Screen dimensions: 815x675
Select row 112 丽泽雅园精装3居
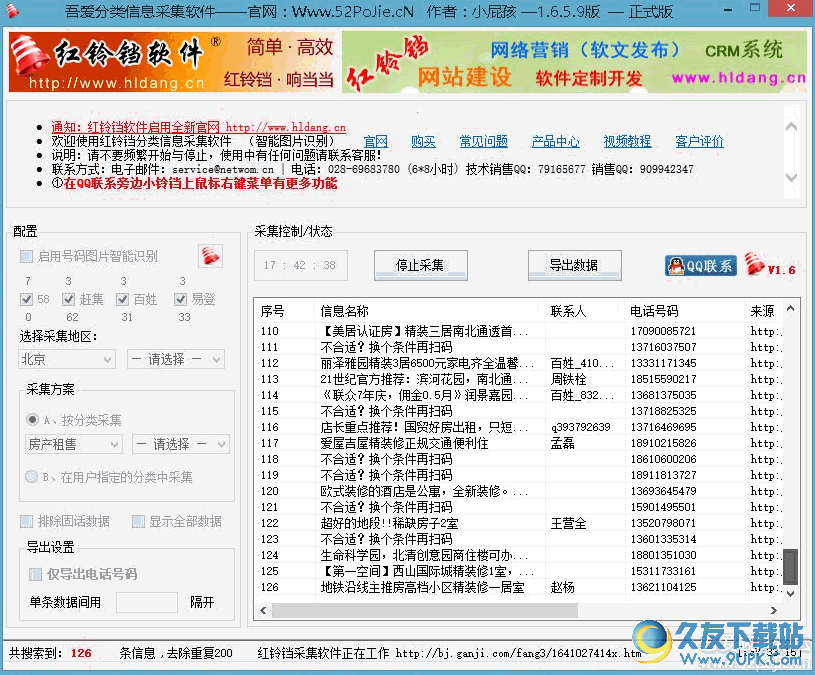pyautogui.click(x=519, y=363)
